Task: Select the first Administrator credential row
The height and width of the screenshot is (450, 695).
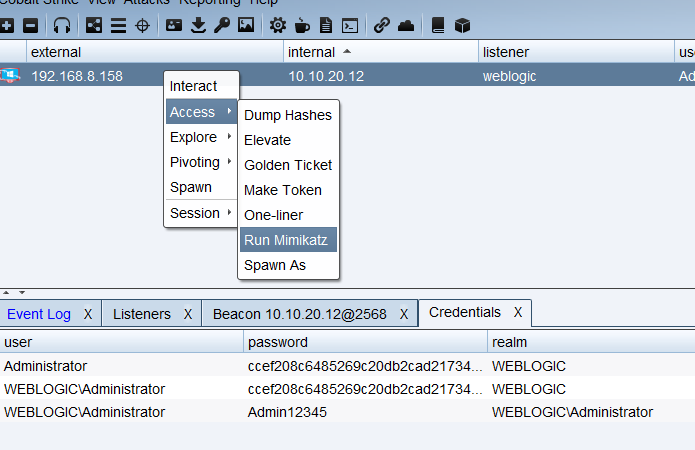Action: point(348,366)
